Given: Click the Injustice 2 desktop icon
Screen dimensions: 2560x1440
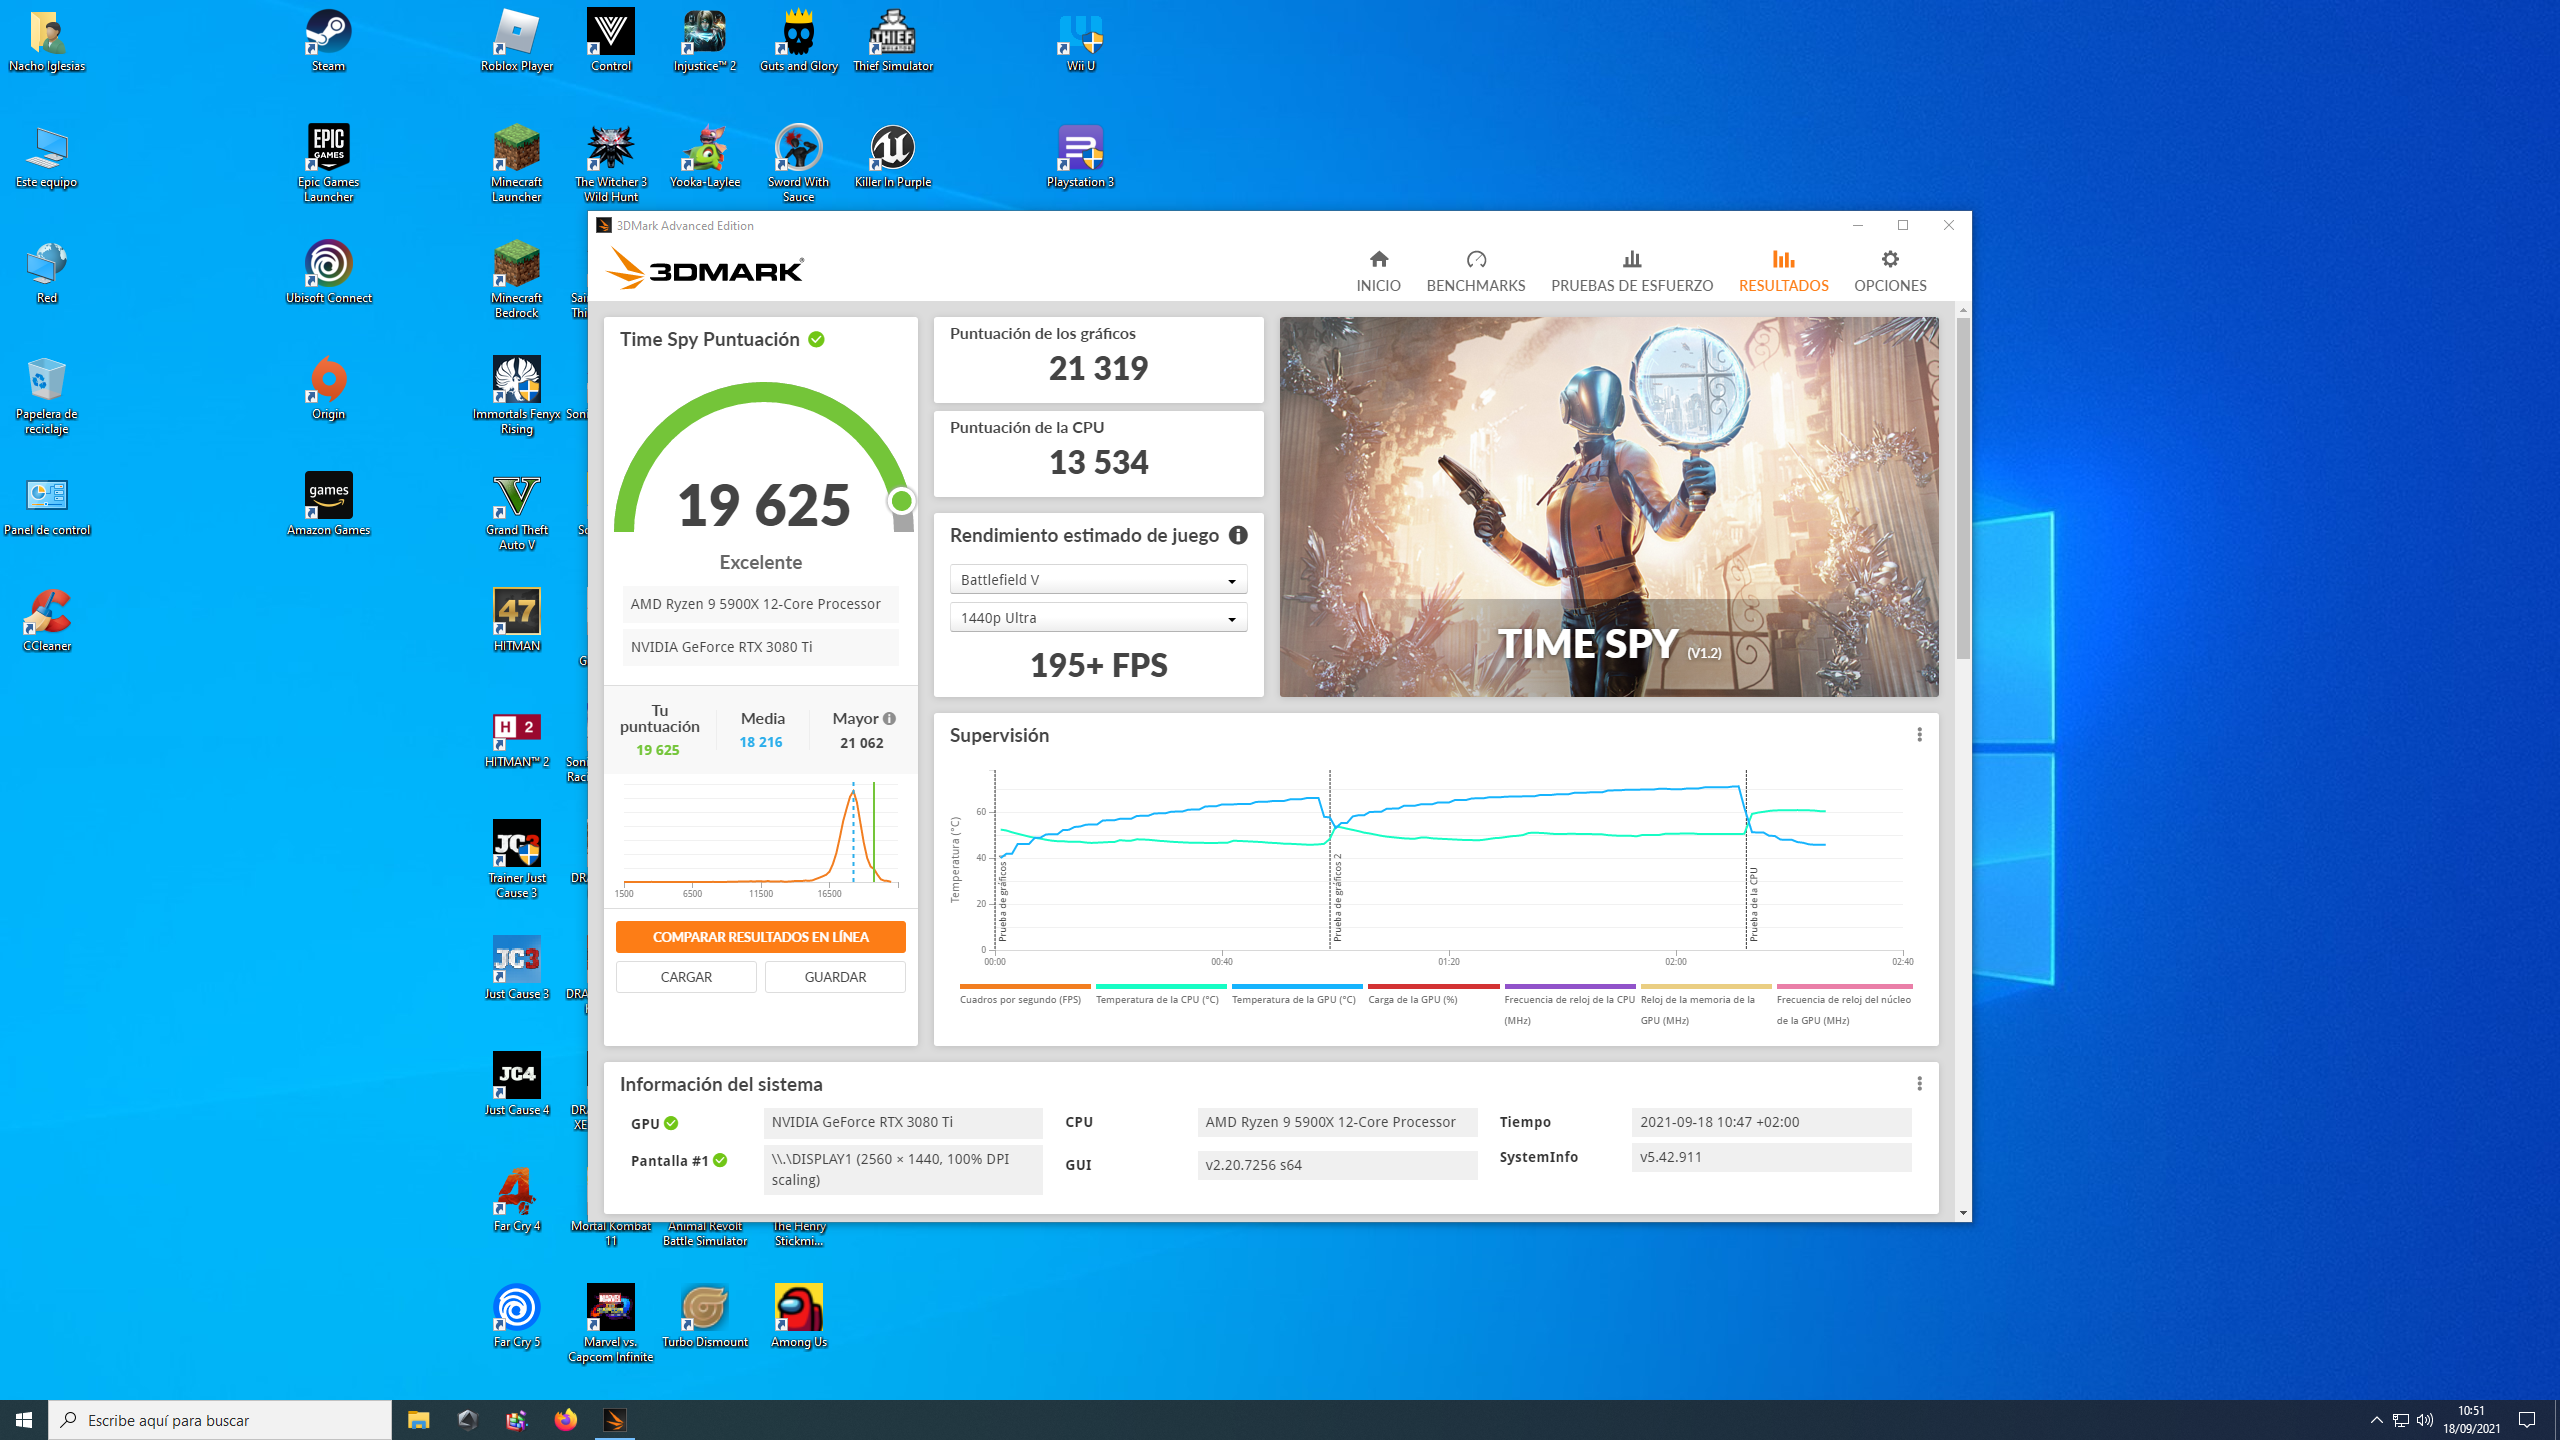Looking at the screenshot, I should click(704, 41).
